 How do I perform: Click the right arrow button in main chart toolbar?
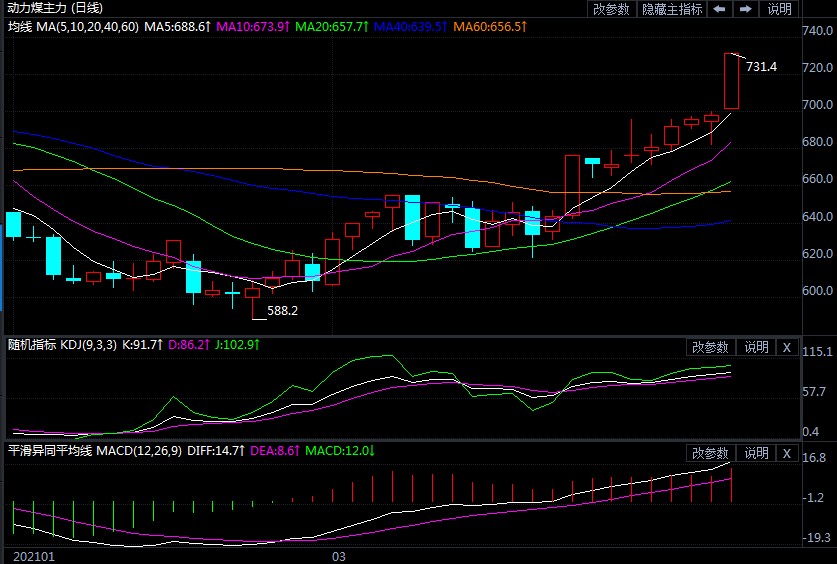pyautogui.click(x=745, y=9)
